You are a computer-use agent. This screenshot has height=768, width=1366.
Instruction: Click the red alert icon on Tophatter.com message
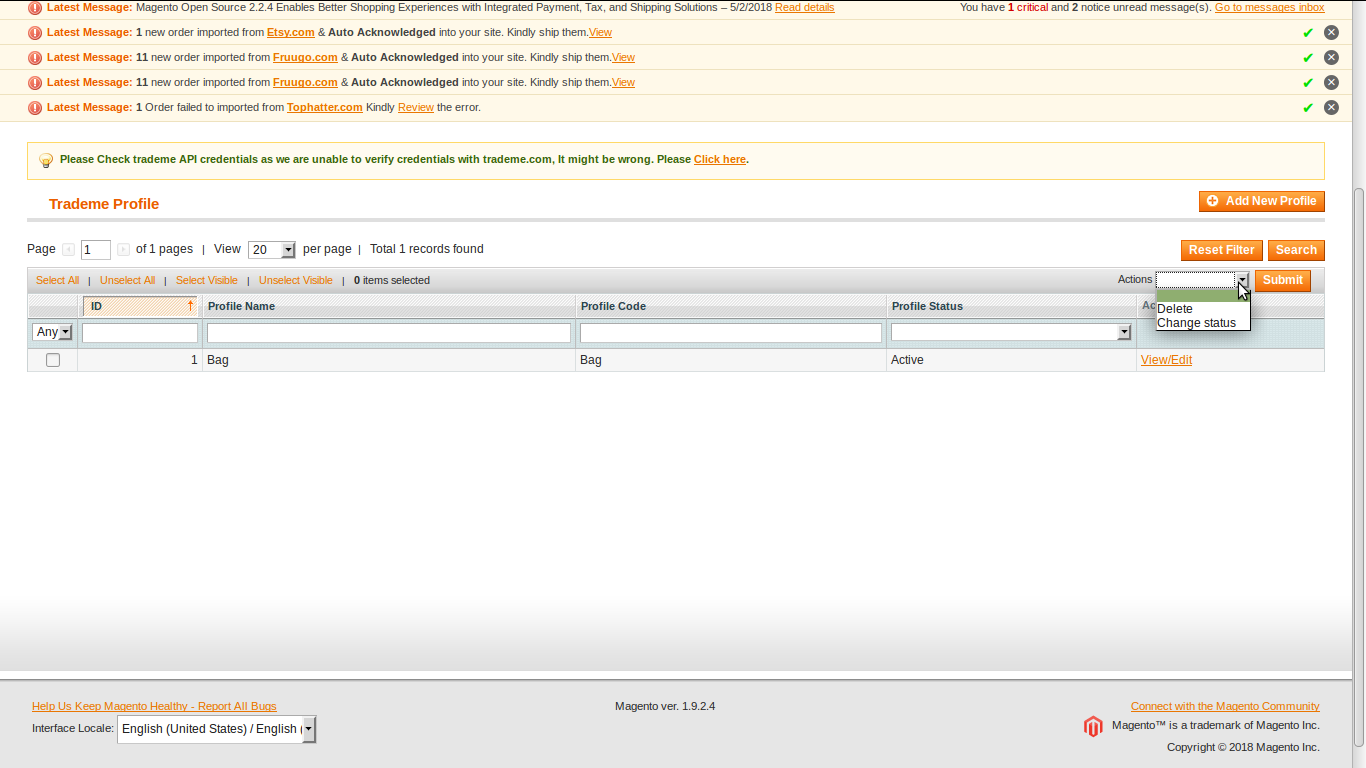pyautogui.click(x=35, y=108)
